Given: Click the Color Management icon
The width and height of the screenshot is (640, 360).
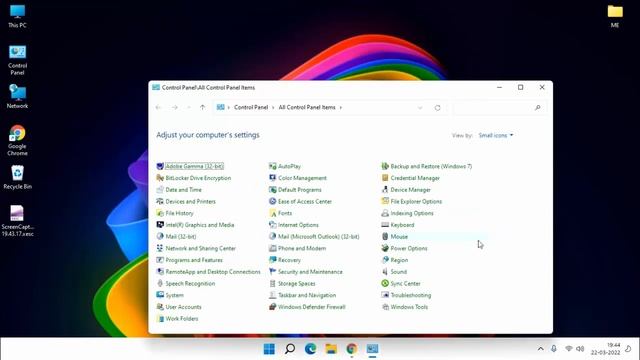Looking at the screenshot, I should [273, 178].
